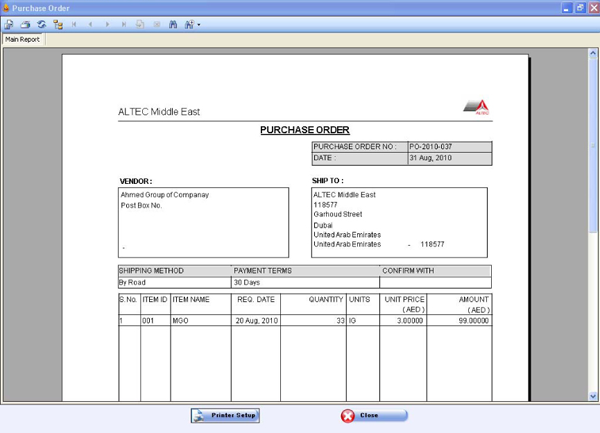Image resolution: width=600 pixels, height=433 pixels.
Task: Go to the last page icon
Action: (x=124, y=24)
